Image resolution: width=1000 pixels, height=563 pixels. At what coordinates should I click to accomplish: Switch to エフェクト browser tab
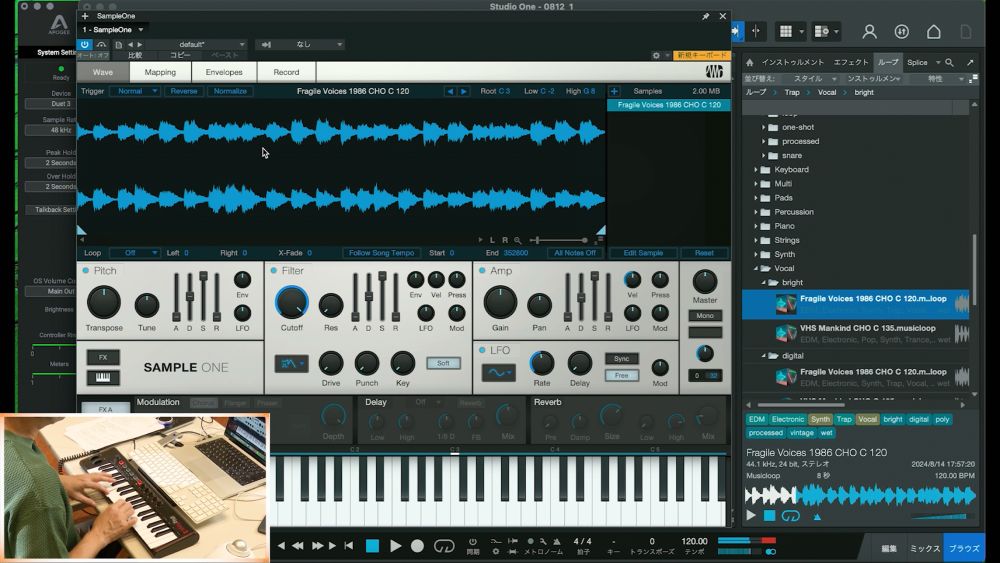pos(851,62)
